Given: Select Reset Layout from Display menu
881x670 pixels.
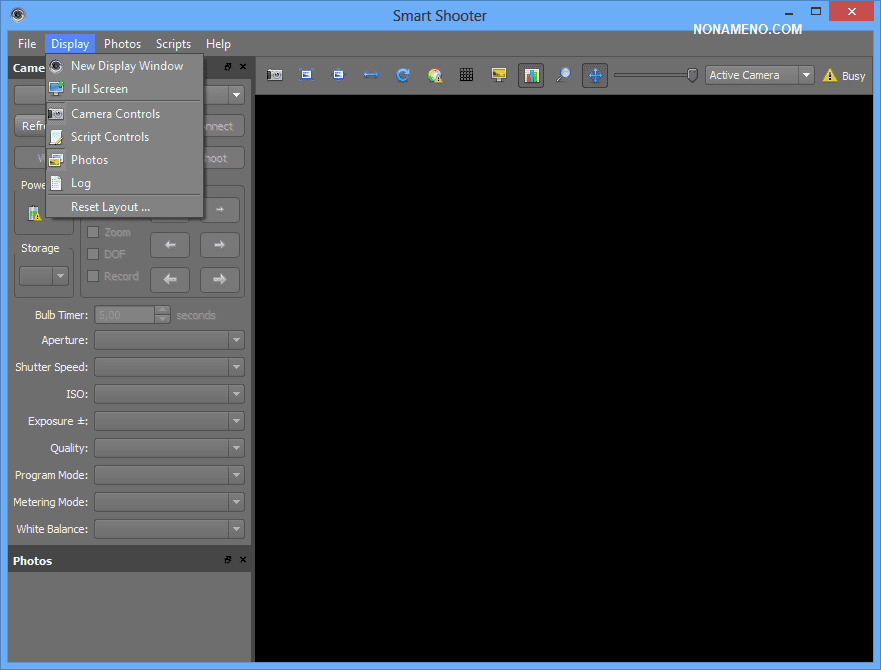Looking at the screenshot, I should 110,207.
